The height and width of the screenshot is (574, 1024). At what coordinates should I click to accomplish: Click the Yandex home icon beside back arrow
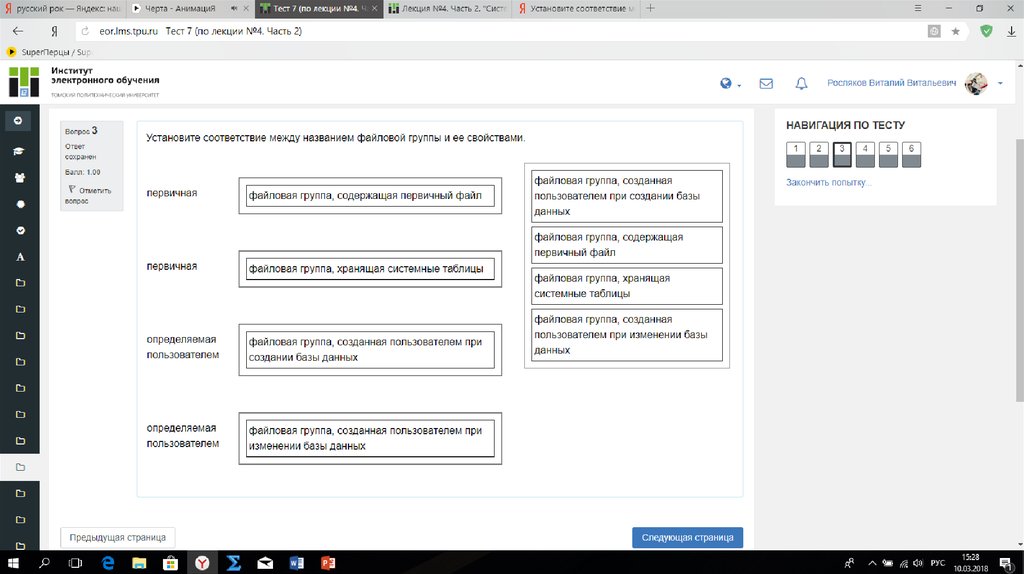point(54,31)
